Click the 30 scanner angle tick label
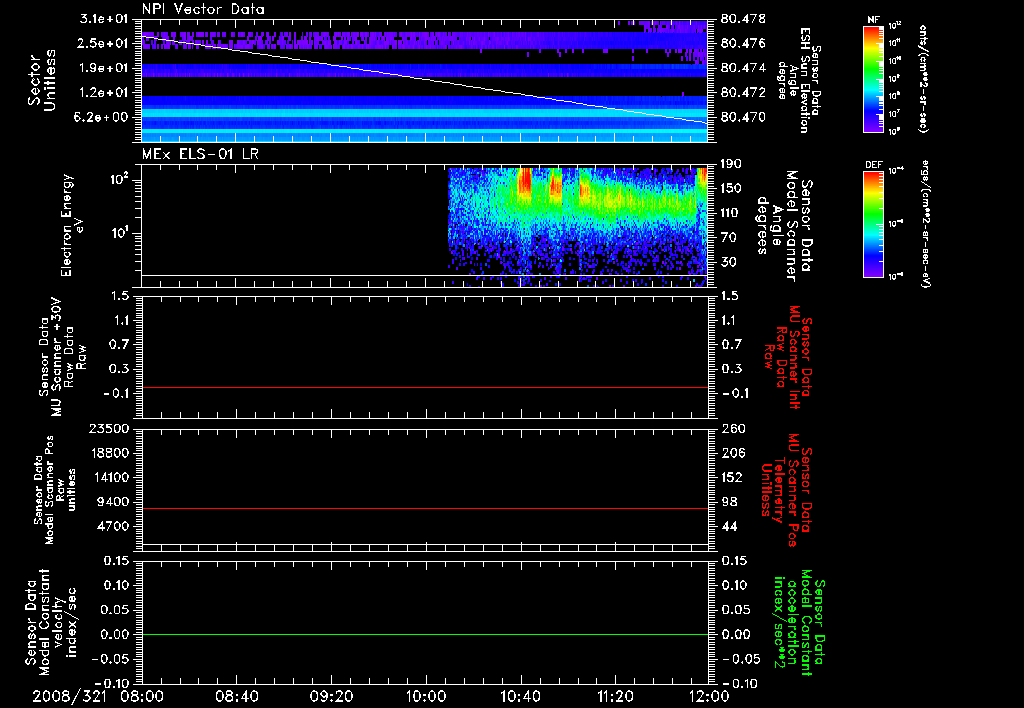1024x708 pixels. point(729,263)
